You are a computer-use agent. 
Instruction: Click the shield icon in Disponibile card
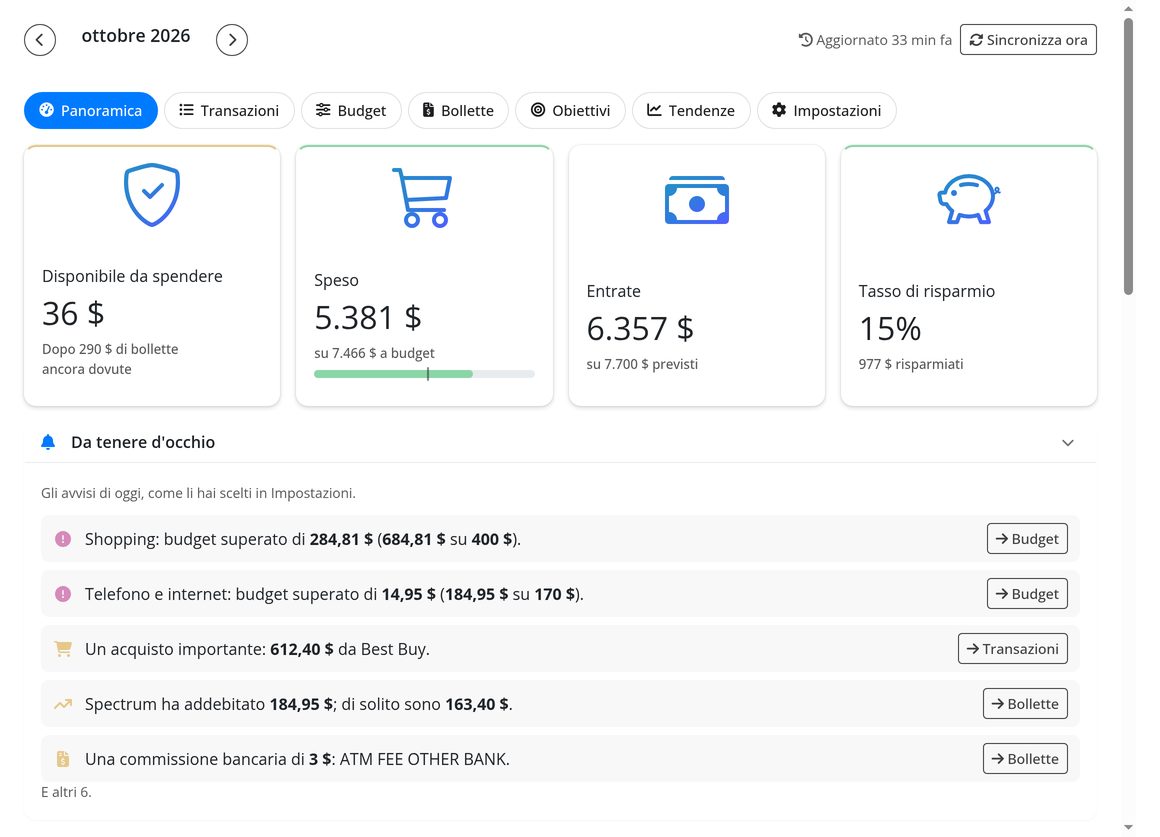pos(152,195)
